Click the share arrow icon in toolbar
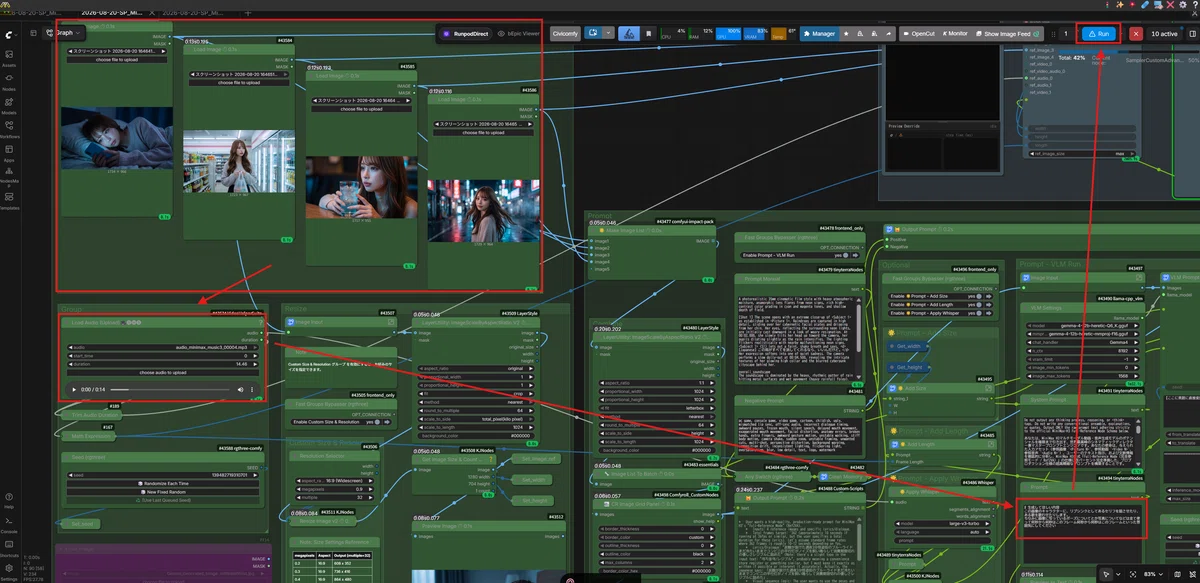 click(888, 33)
